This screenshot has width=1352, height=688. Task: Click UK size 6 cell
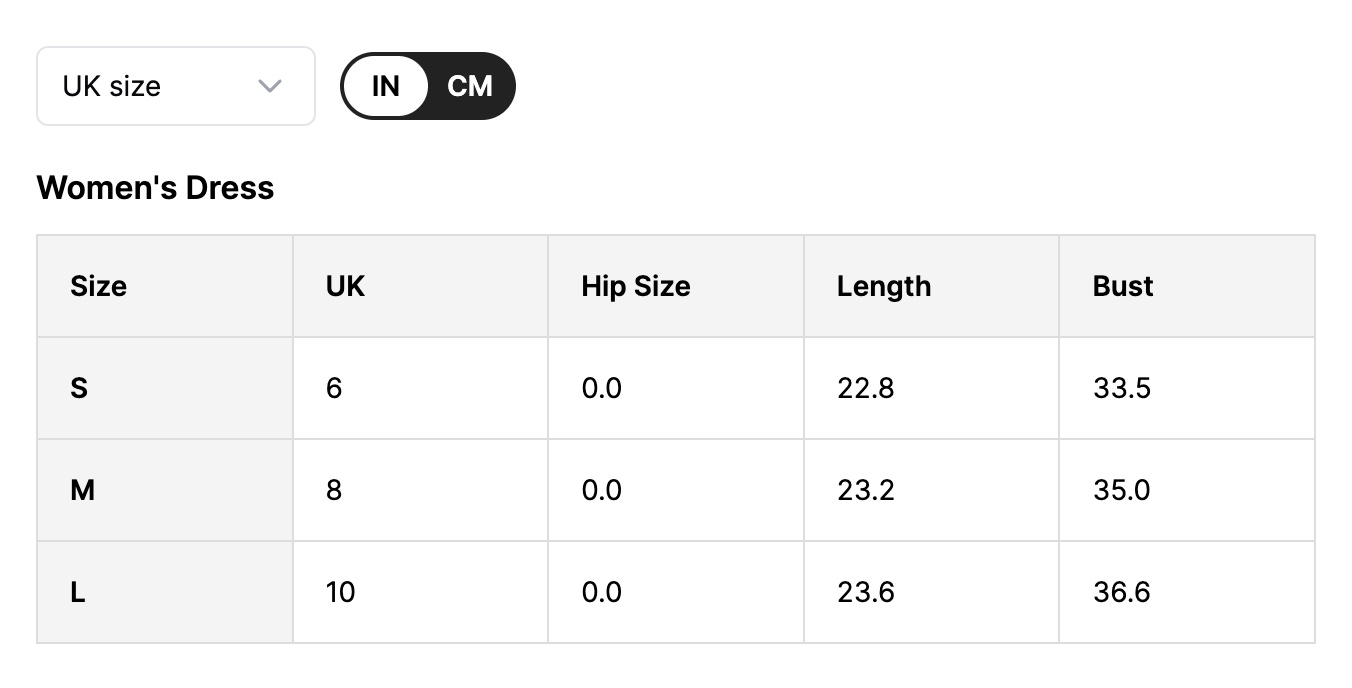click(x=334, y=388)
